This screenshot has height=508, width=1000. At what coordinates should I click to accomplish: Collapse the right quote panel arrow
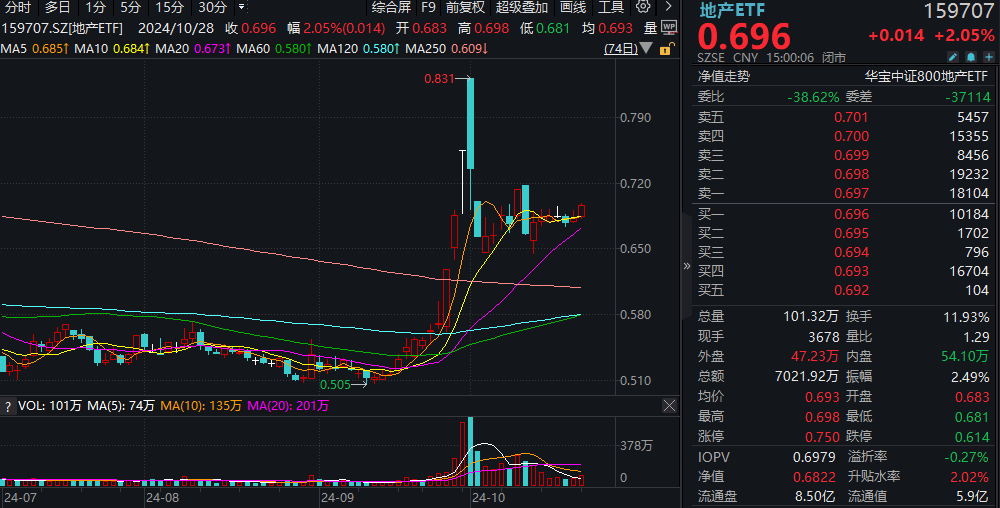[686, 267]
